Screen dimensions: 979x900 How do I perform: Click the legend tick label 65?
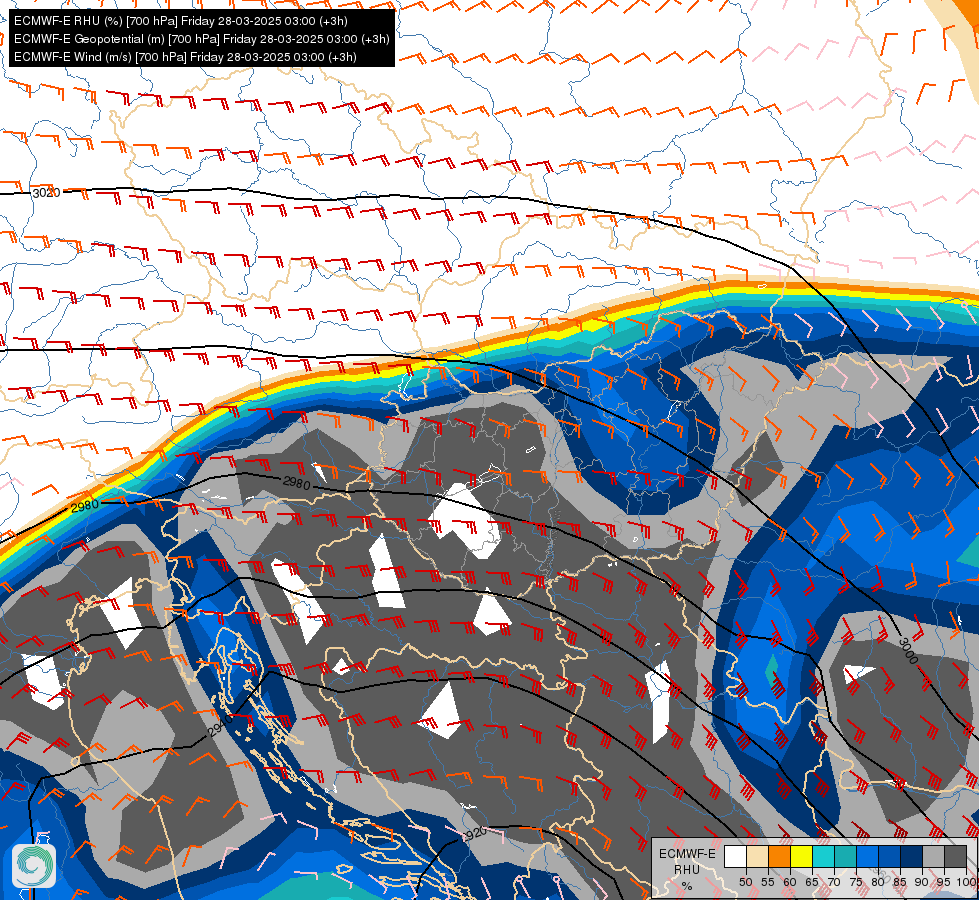pos(812,882)
